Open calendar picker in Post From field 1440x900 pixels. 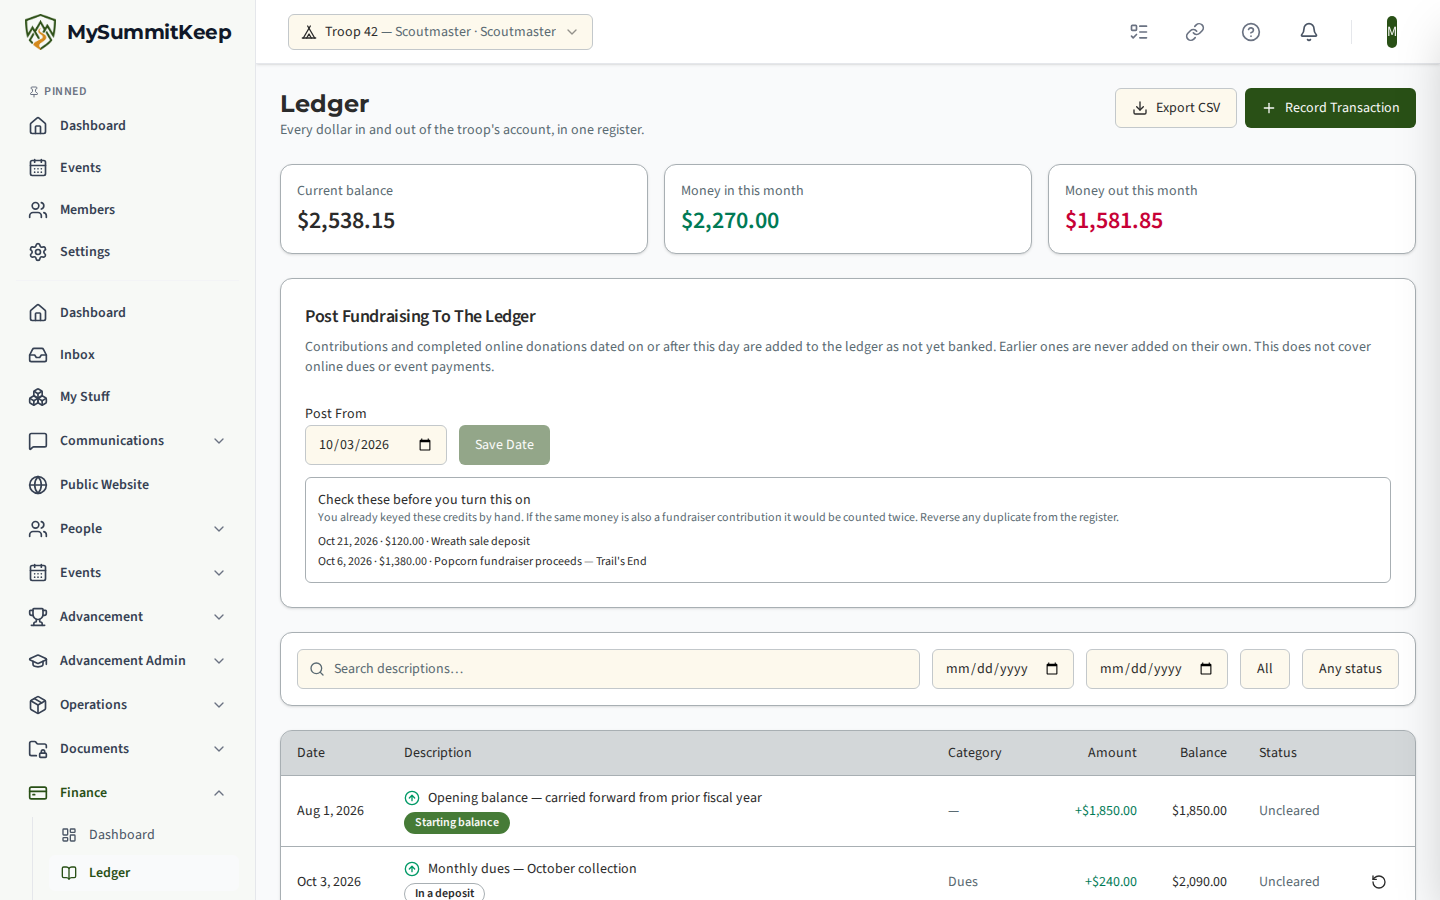point(425,445)
